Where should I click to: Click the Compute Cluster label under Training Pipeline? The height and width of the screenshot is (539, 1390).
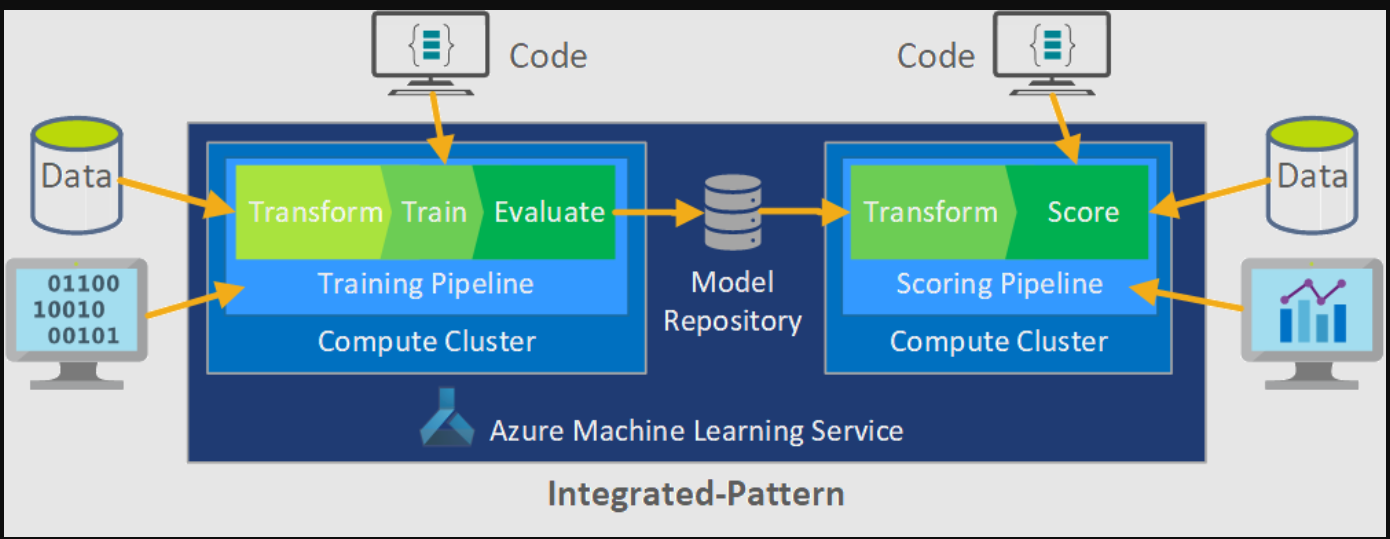click(x=427, y=342)
